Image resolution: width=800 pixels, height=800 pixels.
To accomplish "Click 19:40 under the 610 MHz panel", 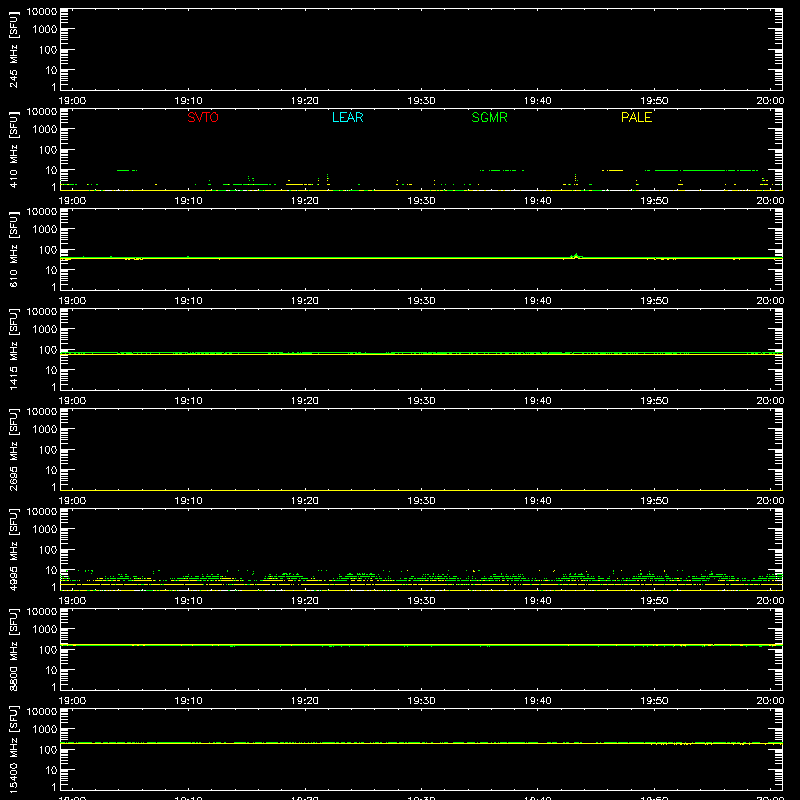I will pyautogui.click(x=538, y=301).
